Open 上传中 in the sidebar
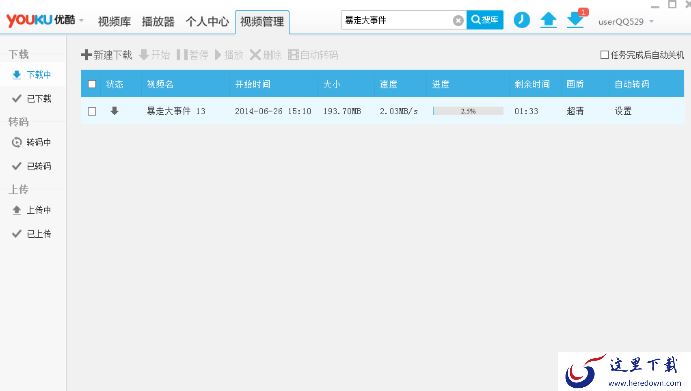 click(32, 210)
